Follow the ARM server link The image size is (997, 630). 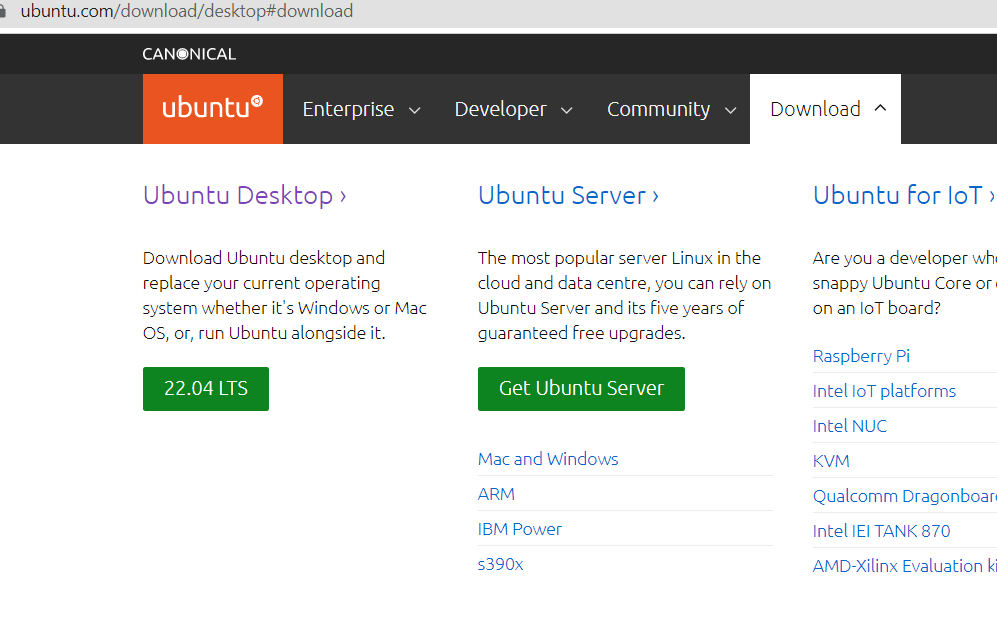[x=497, y=494]
